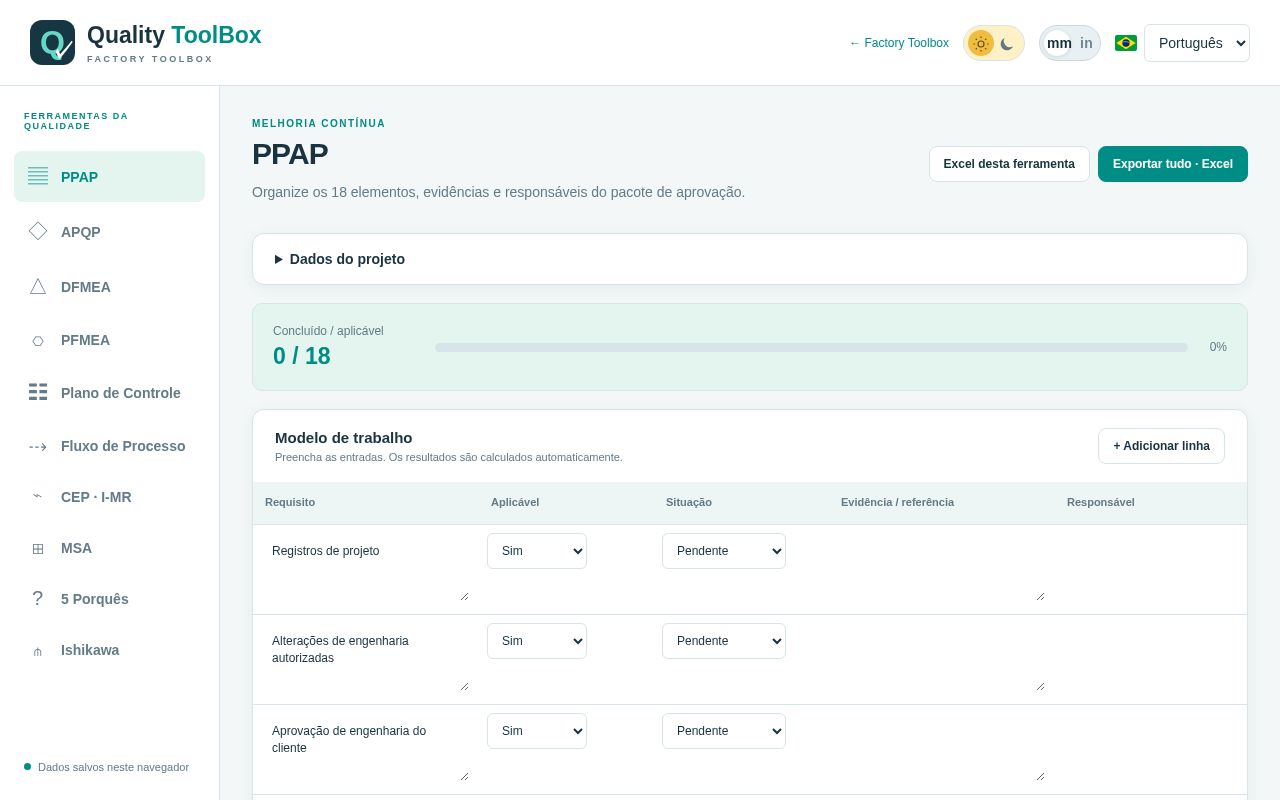Click the Quality ToolBox logo icon
The width and height of the screenshot is (1280, 800).
coord(52,43)
